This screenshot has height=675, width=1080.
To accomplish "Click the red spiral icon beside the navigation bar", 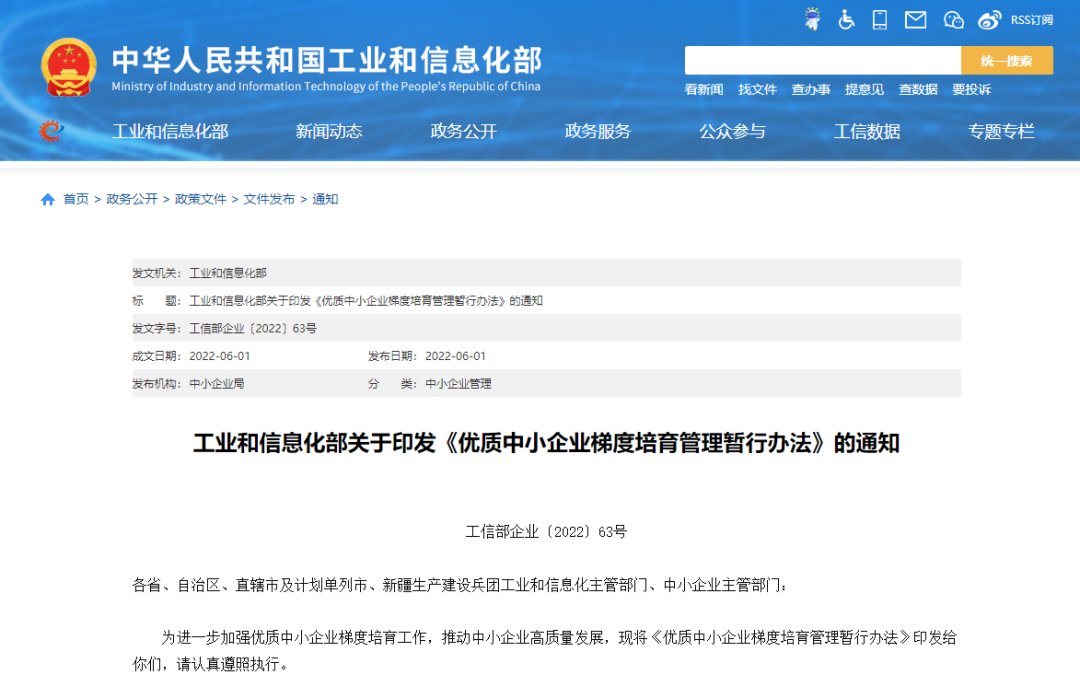I will point(47,131).
